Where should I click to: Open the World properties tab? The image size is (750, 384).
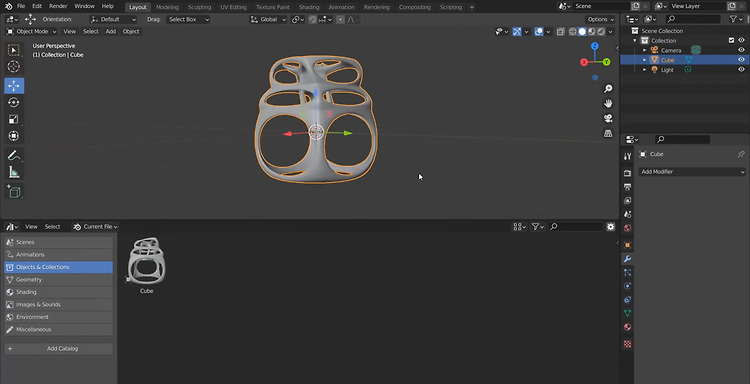coord(628,228)
